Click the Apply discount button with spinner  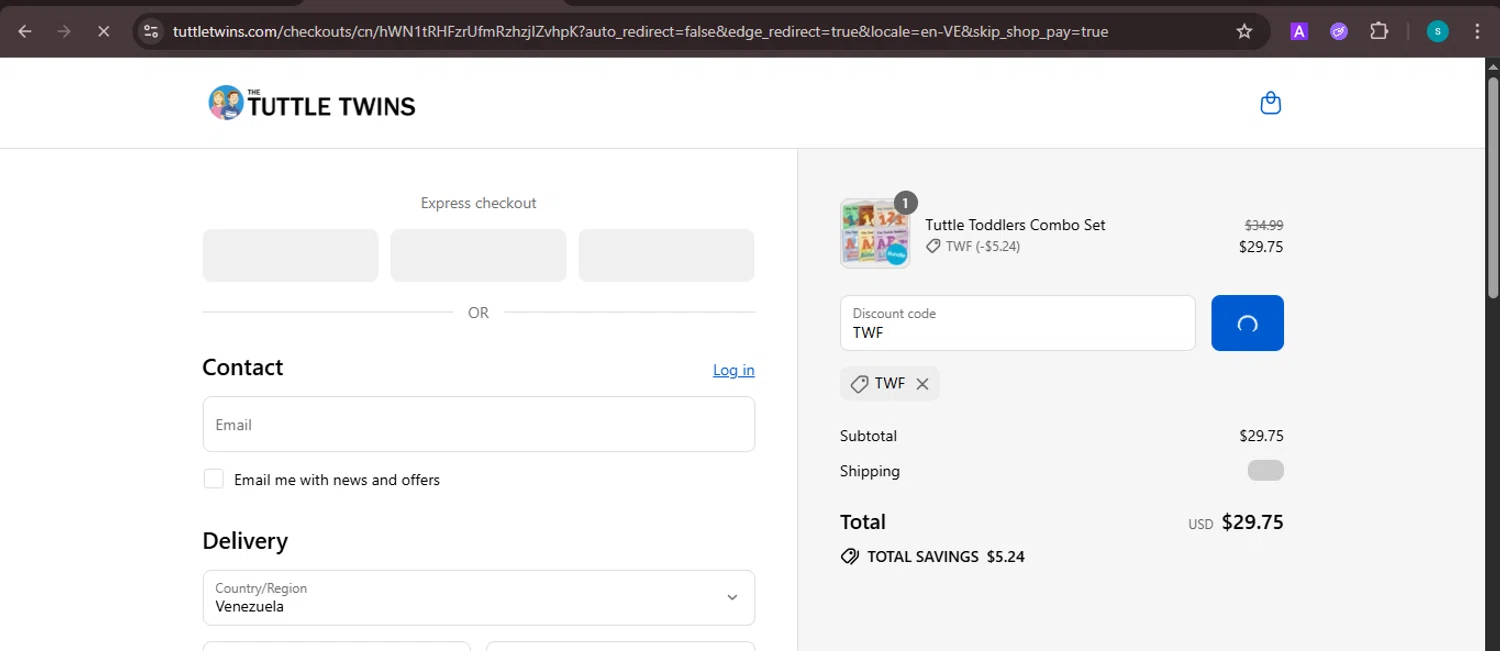pos(1247,323)
